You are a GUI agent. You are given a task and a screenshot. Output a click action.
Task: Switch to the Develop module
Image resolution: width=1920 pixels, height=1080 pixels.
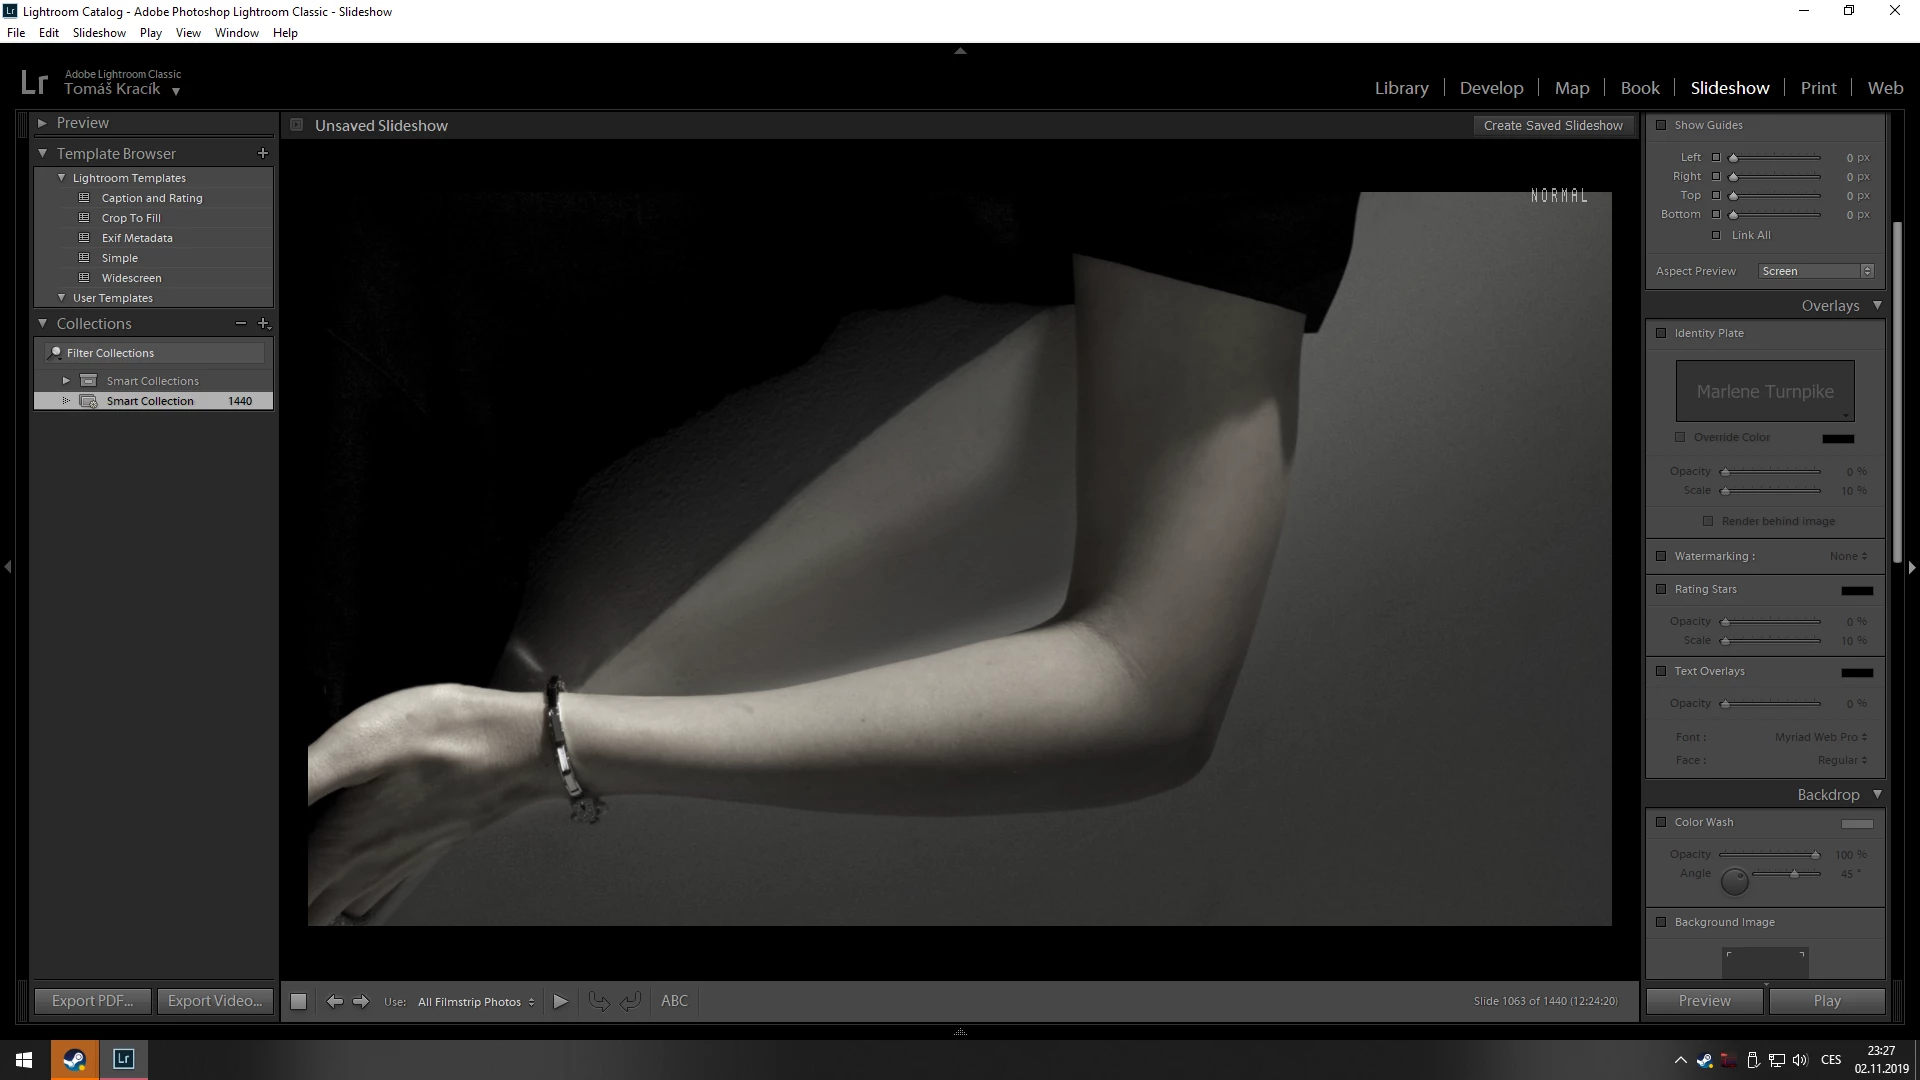(1491, 88)
